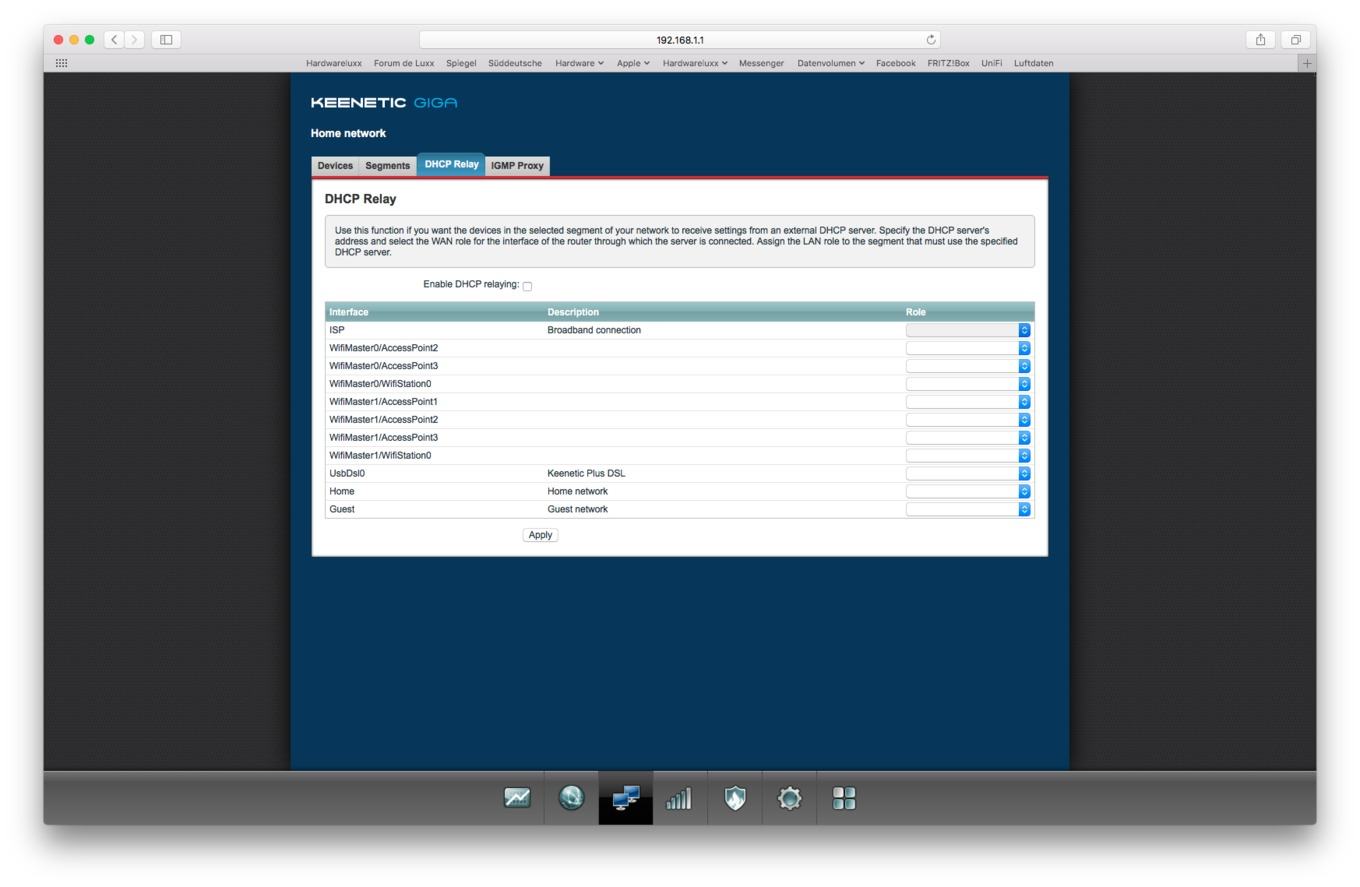Open the Applications grid icon
This screenshot has width=1360, height=887.
tap(844, 798)
